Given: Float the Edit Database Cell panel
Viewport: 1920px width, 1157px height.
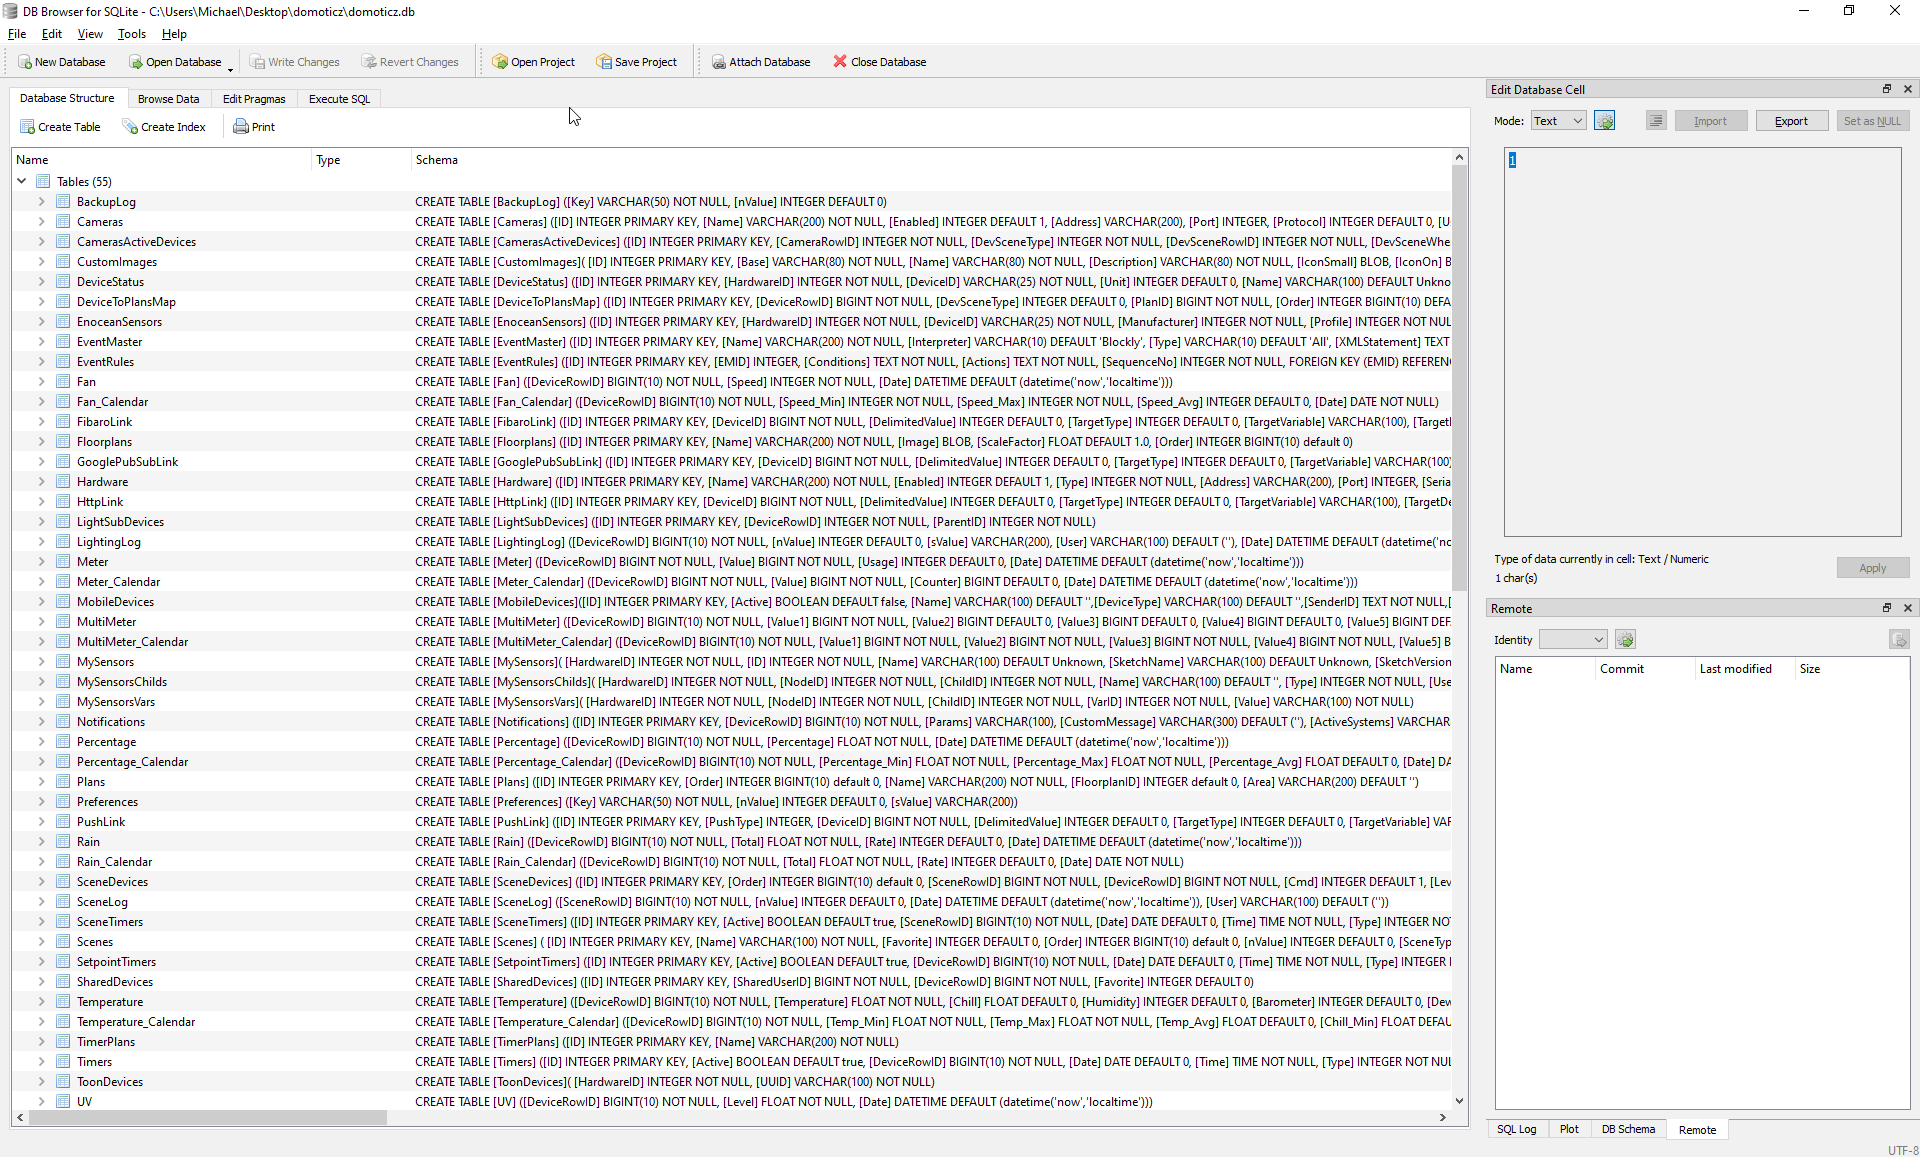Looking at the screenshot, I should point(1887,89).
